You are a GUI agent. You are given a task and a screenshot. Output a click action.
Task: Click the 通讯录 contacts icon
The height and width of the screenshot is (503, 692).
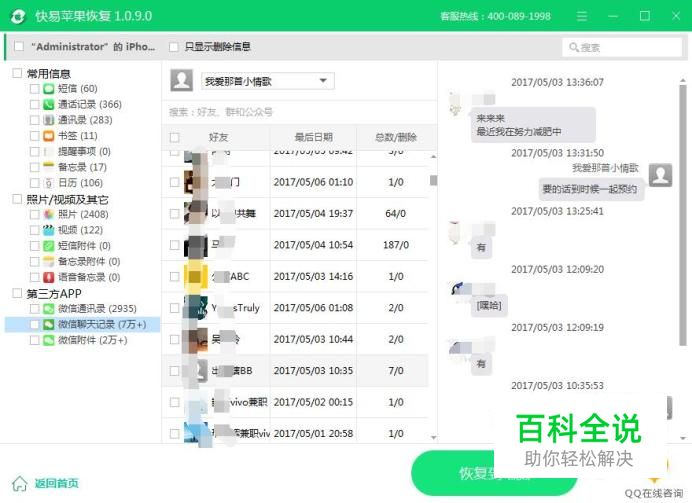[x=49, y=120]
